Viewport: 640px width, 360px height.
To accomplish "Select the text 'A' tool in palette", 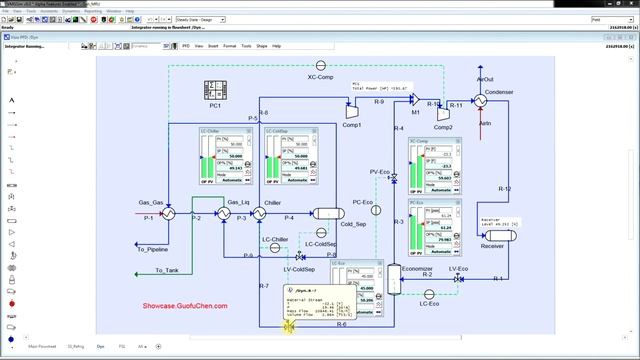I will point(11,100).
